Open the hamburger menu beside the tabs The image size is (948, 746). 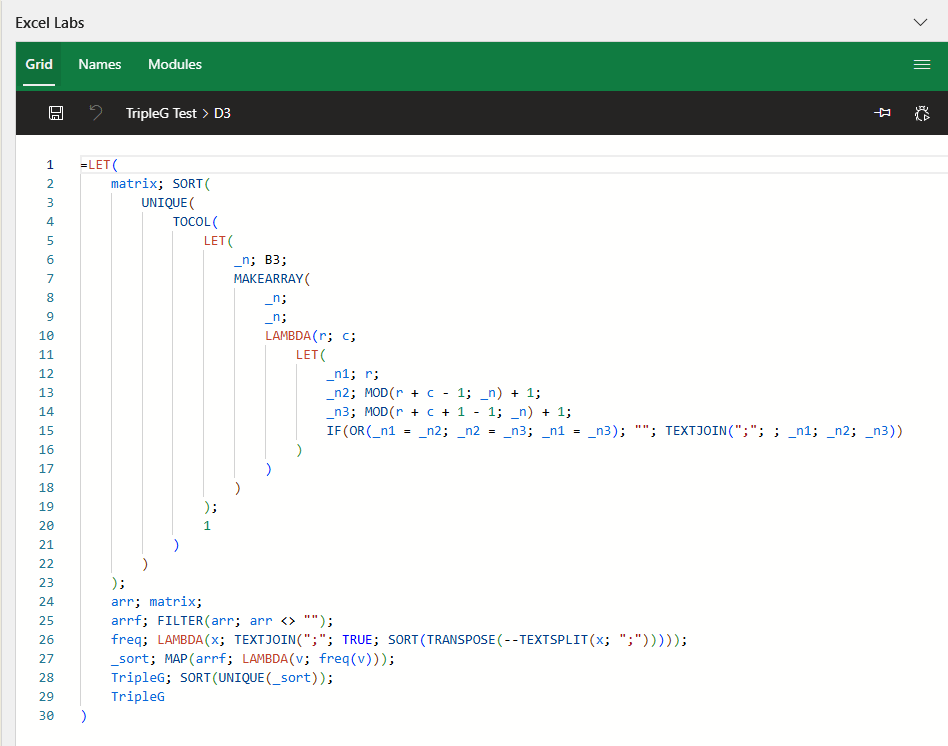pyautogui.click(x=922, y=64)
